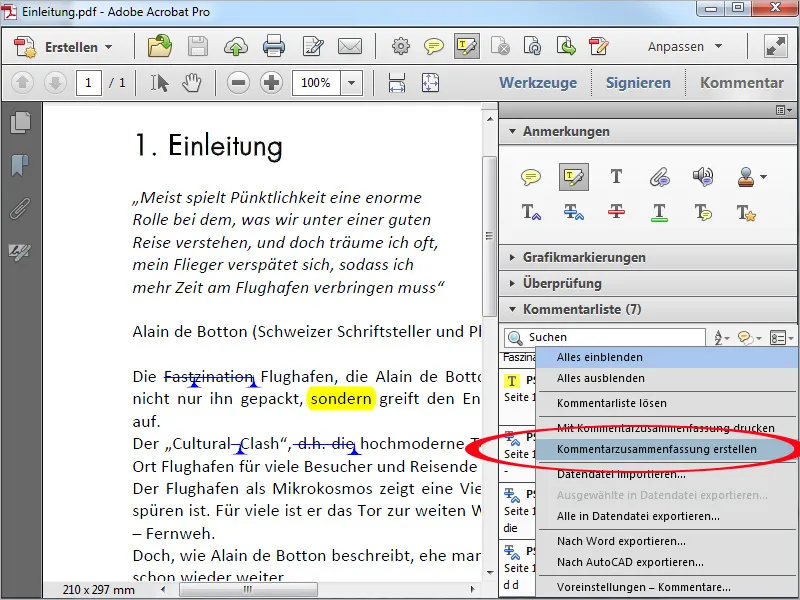Print the document with printer icon
This screenshot has width=800, height=600.
(274, 46)
